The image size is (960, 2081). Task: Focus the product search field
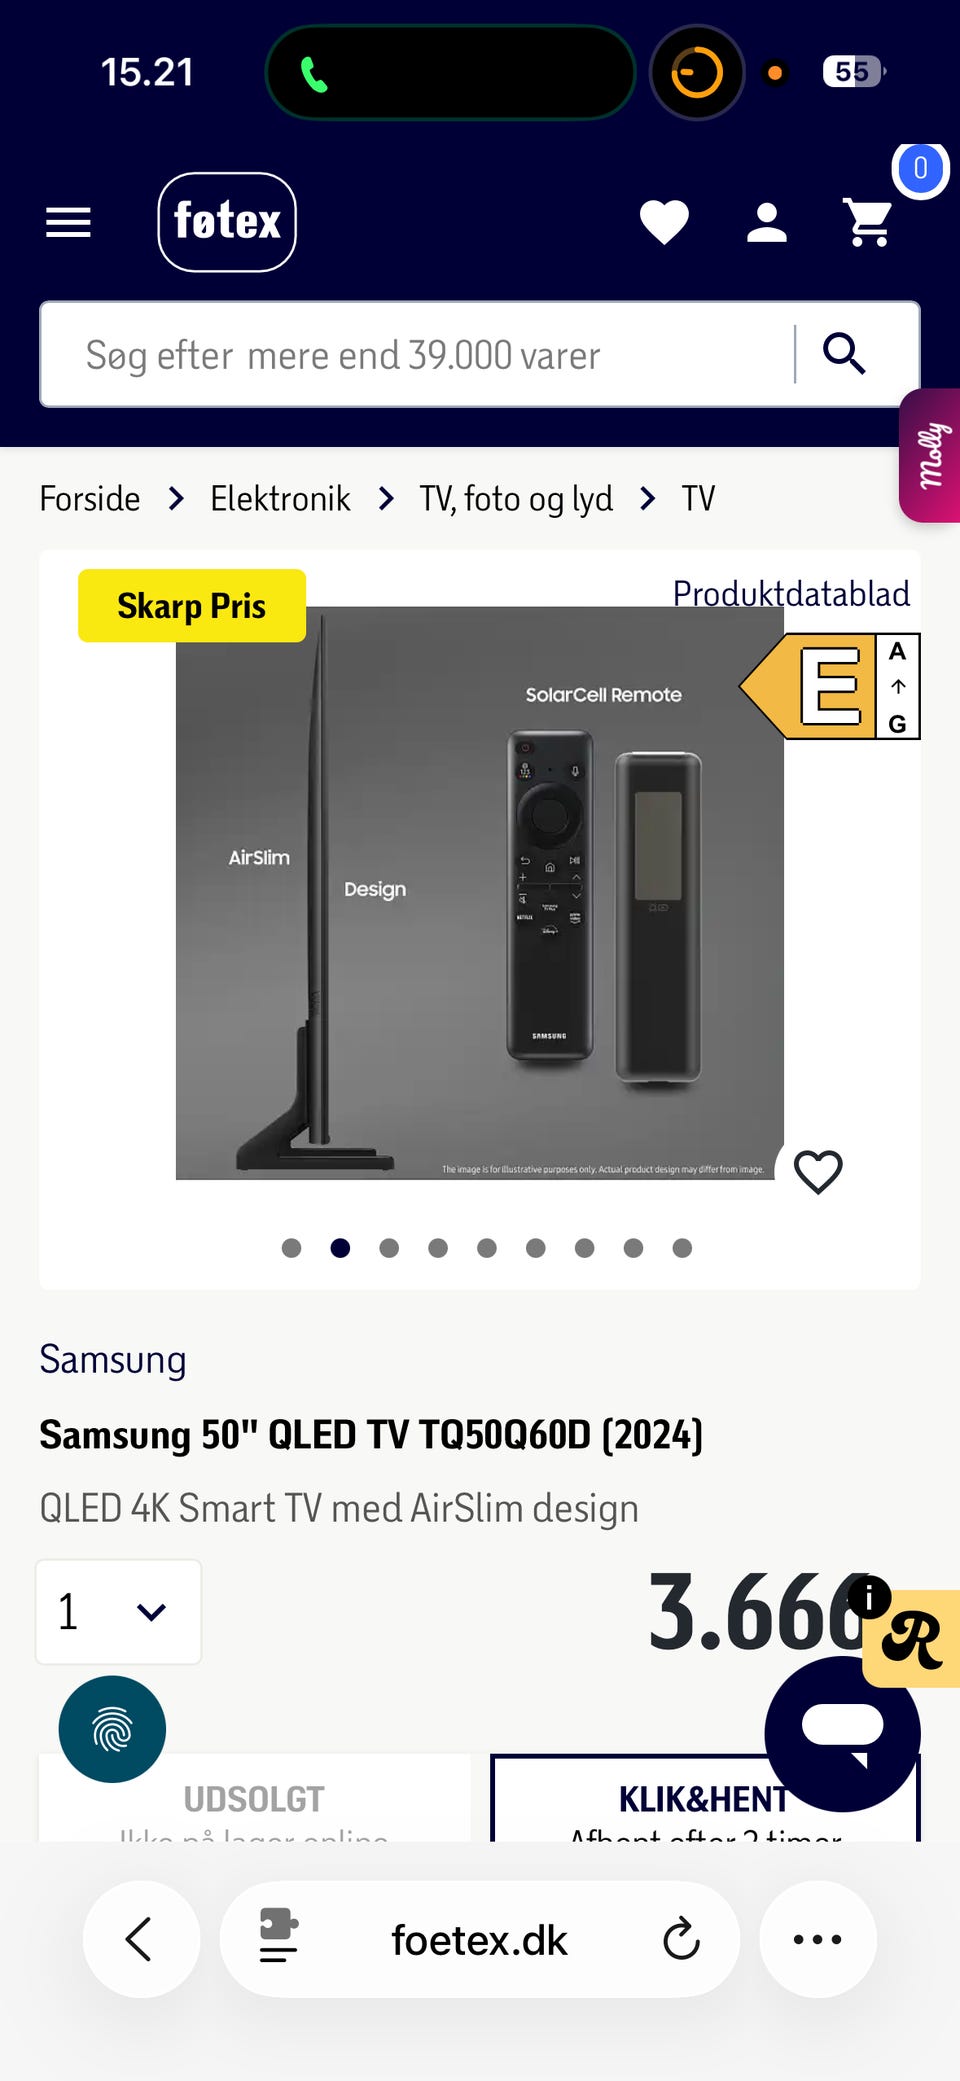pyautogui.click(x=420, y=355)
